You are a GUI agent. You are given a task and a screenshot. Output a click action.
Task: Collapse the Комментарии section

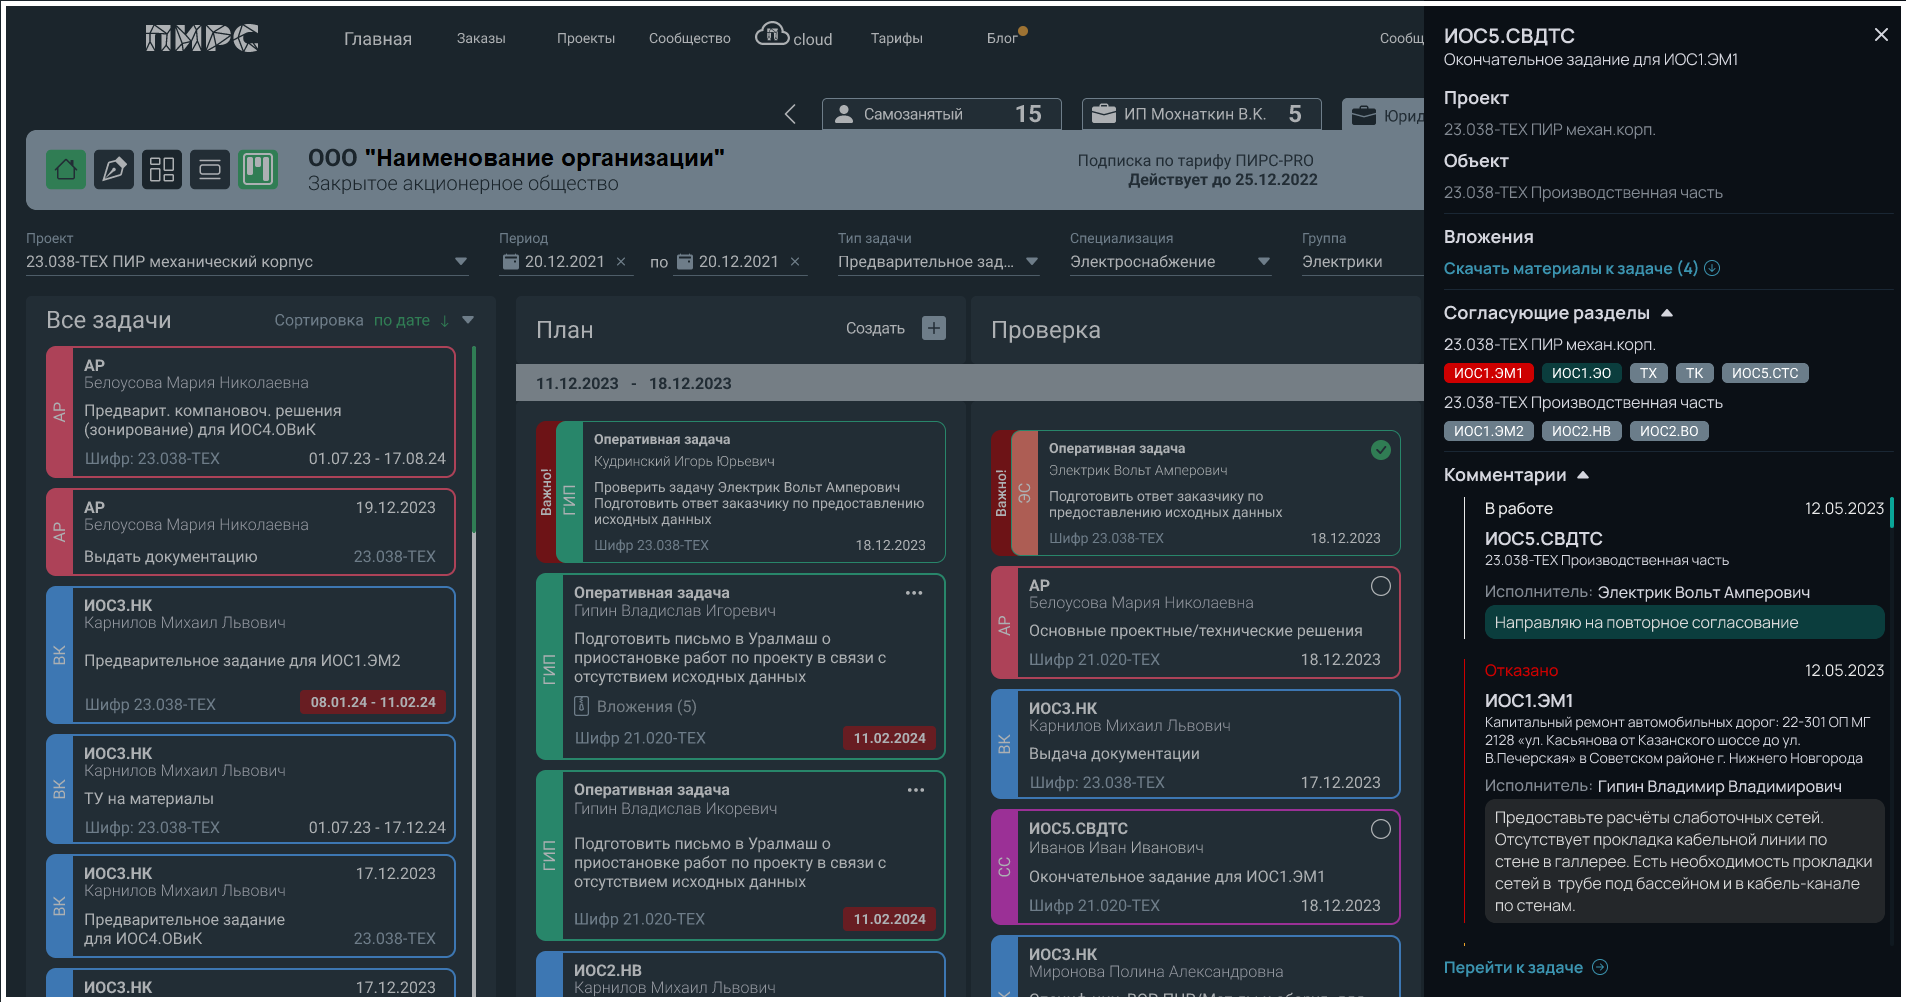1583,475
